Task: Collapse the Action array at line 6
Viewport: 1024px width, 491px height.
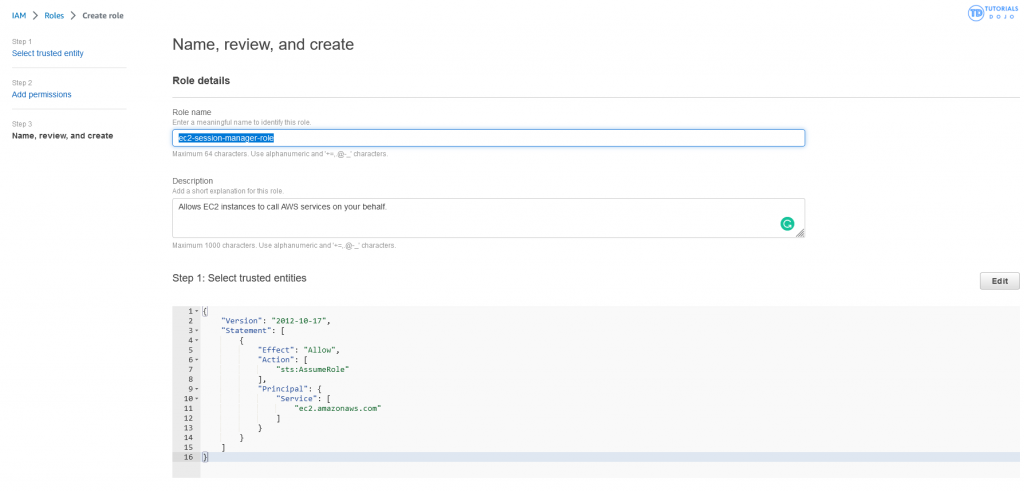Action: pos(197,359)
